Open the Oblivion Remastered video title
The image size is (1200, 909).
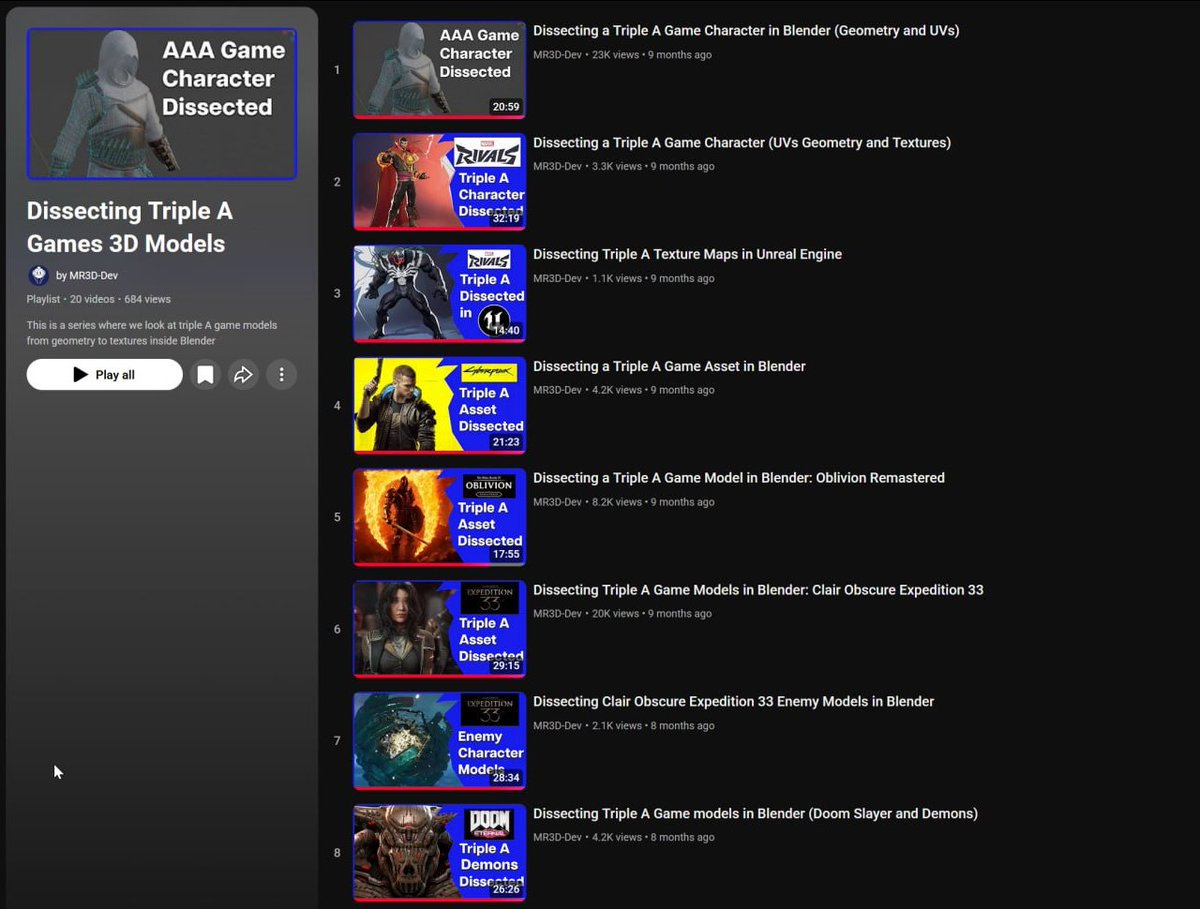pyautogui.click(x=739, y=478)
